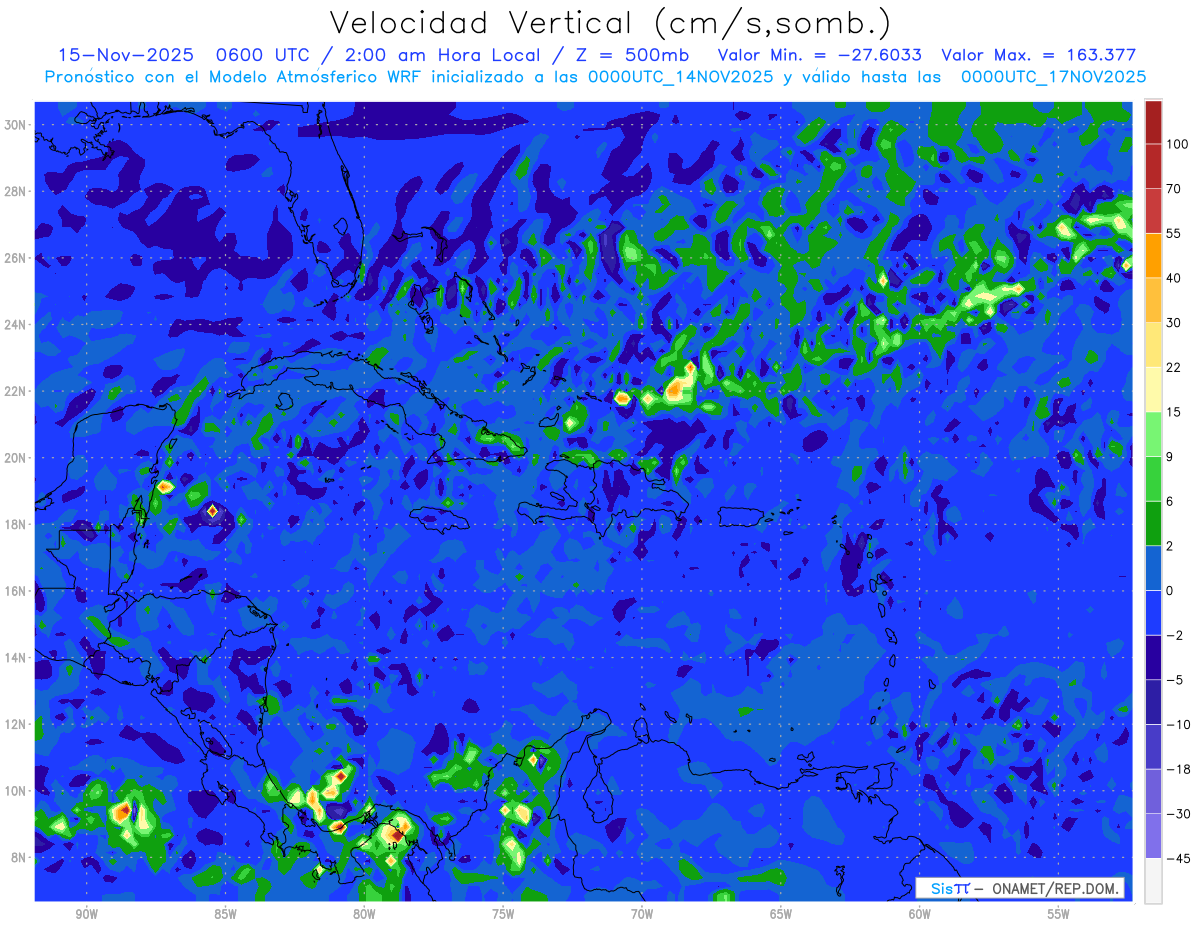1200x927 pixels.
Task: Click 'Valor Max. = 163.377' text
Action: point(1039,55)
